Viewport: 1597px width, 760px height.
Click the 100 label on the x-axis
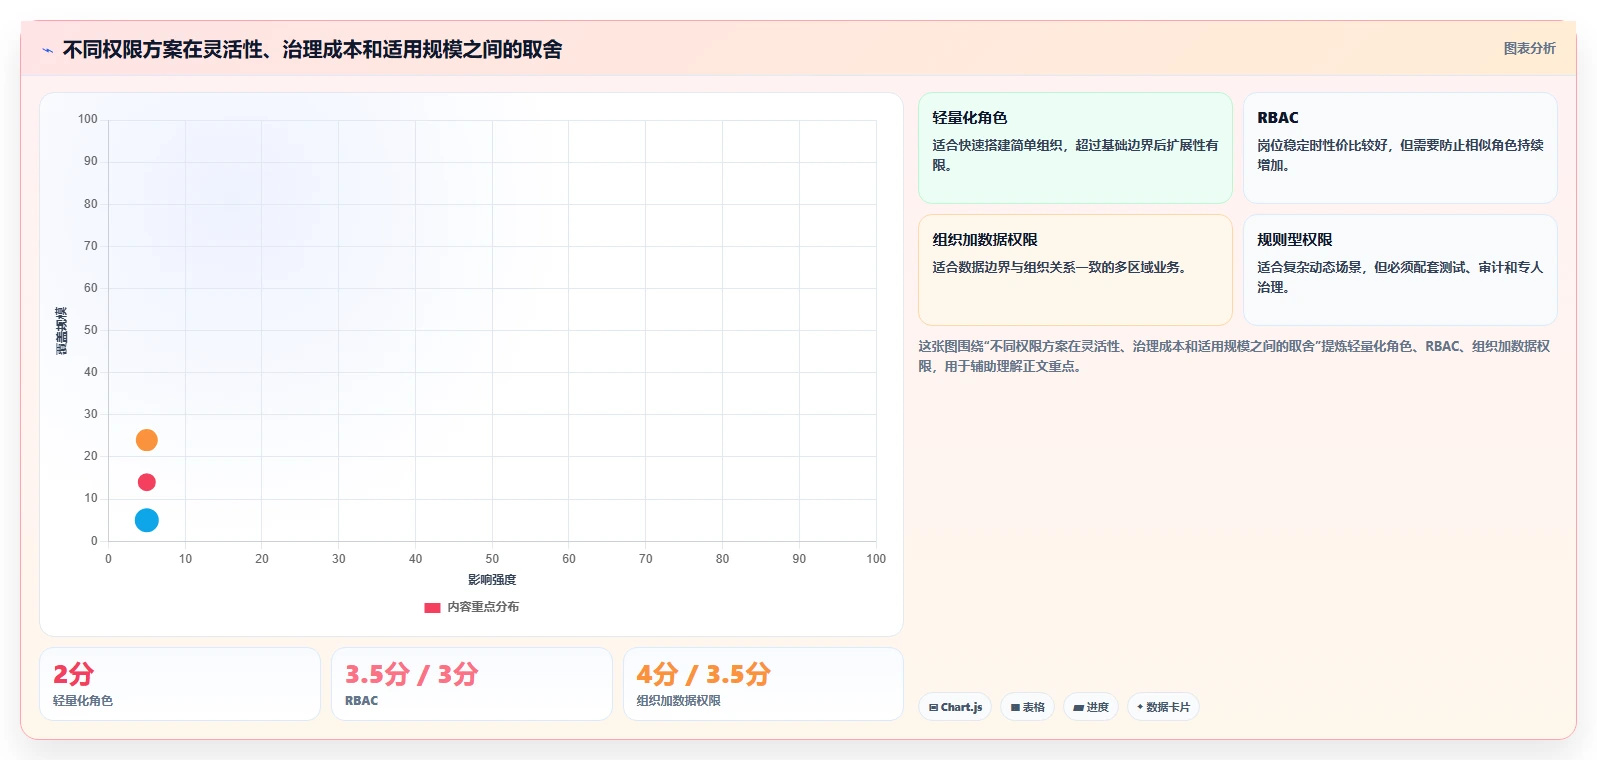(876, 559)
